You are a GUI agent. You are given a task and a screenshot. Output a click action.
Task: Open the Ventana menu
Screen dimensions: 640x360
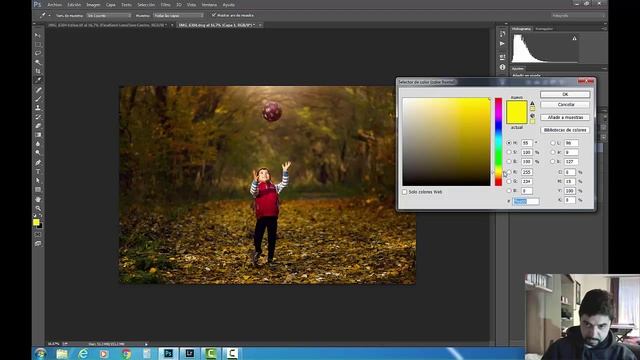pos(209,5)
